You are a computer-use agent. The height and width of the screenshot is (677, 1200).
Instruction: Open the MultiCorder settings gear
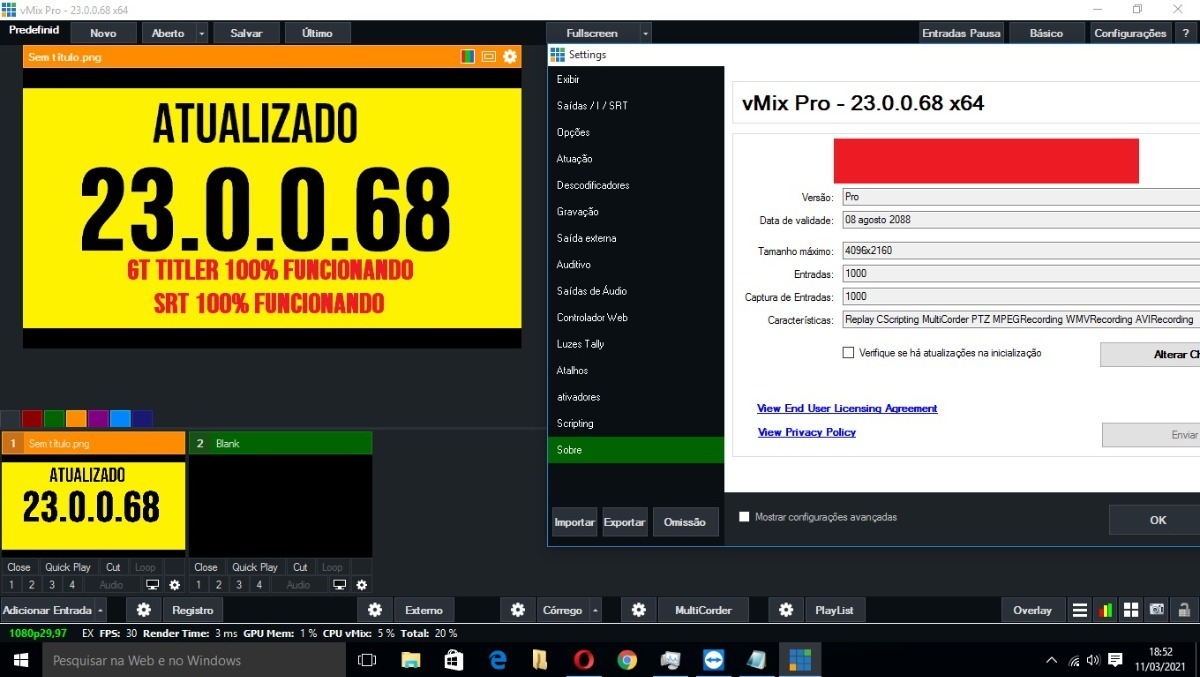click(639, 610)
